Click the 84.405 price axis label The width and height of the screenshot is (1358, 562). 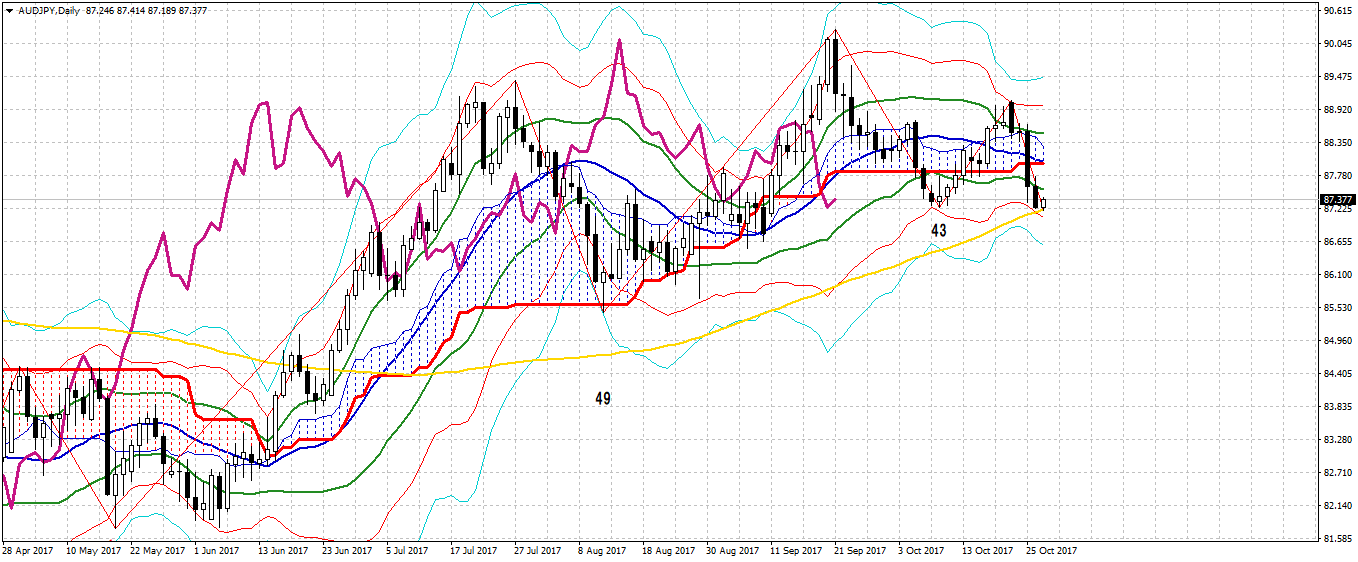coord(1336,374)
